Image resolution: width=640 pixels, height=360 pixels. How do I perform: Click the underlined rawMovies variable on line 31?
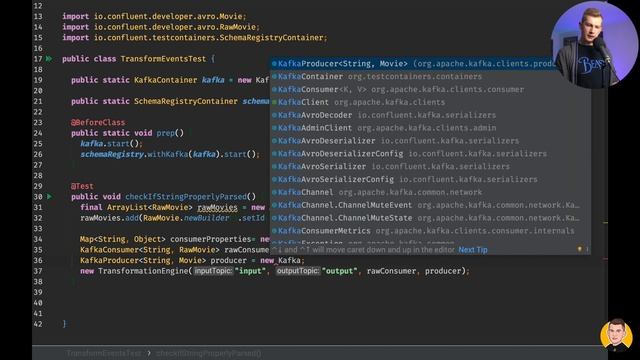tap(217, 207)
